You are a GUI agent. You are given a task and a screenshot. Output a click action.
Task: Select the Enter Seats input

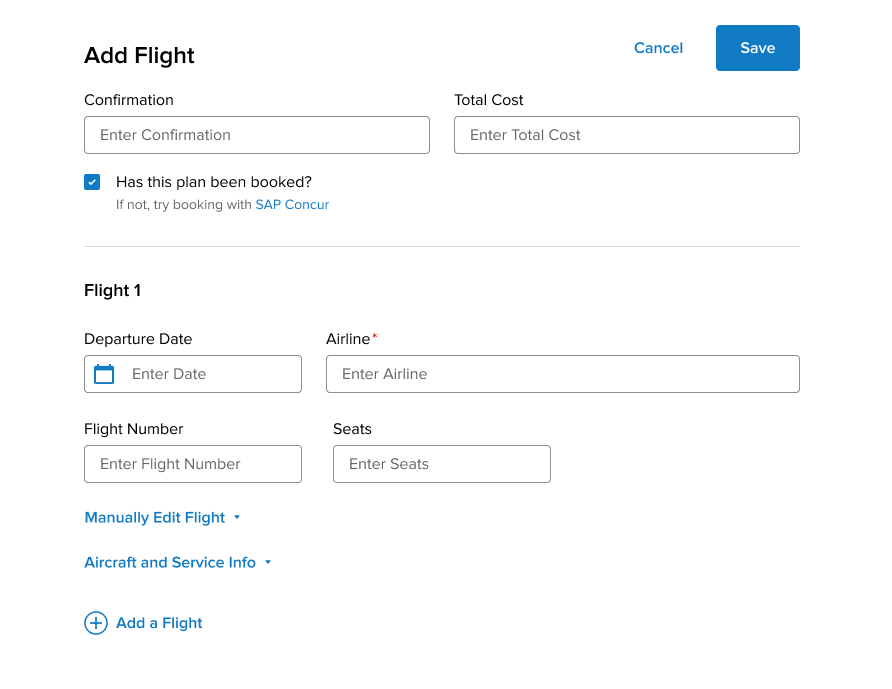tap(442, 464)
